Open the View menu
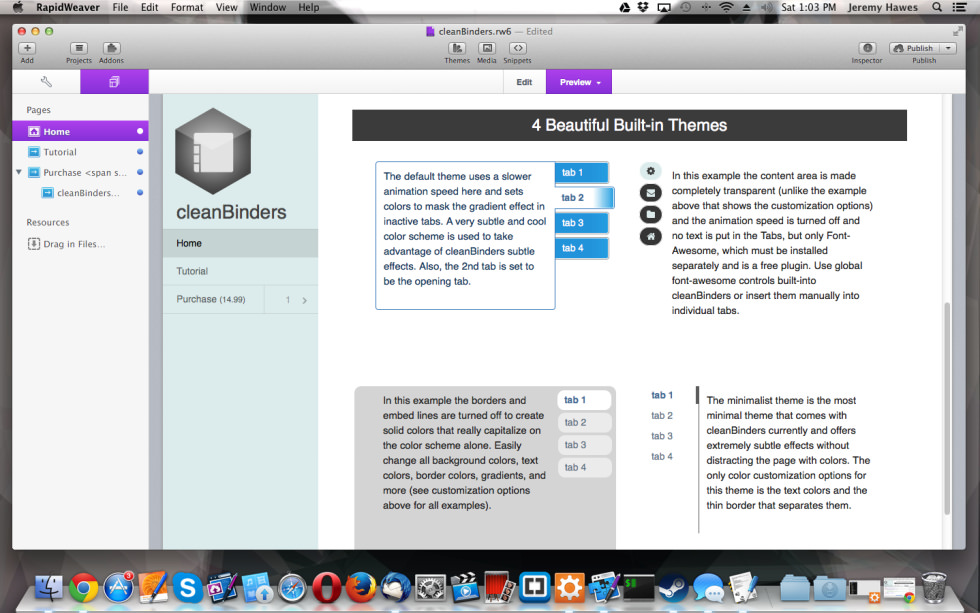Screen dimensions: 980x613 click(226, 7)
